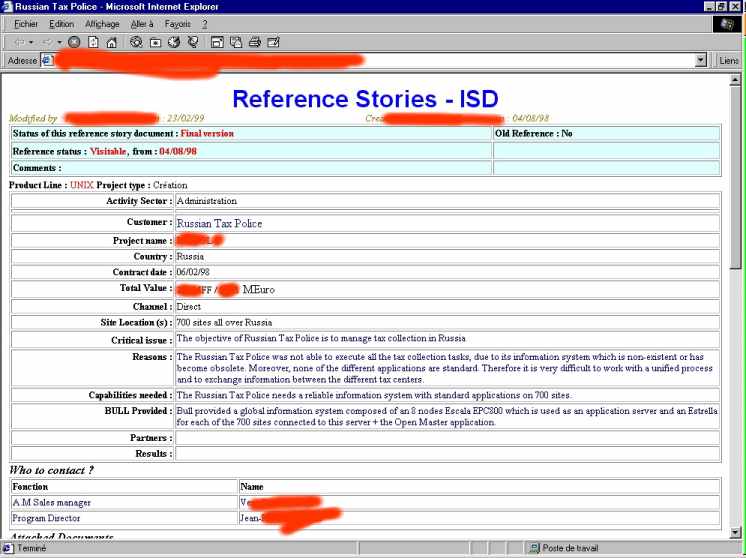
Task: Stop loading with the Stop icon
Action: (74, 42)
